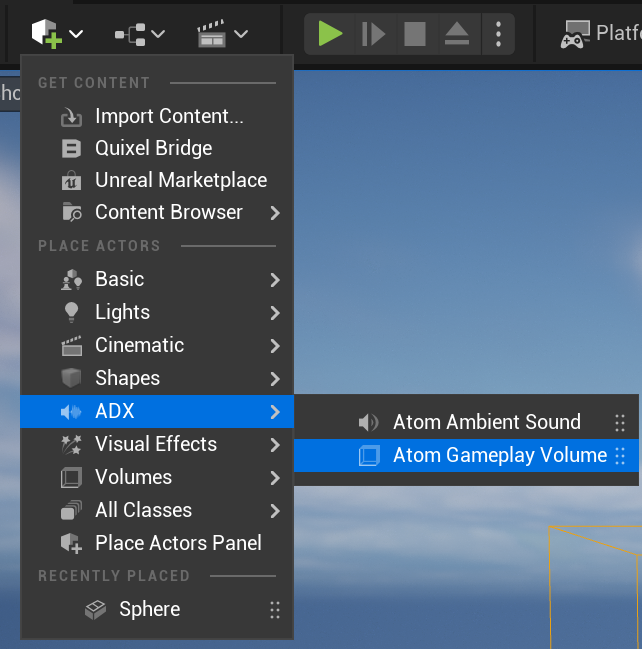Screen dimensions: 642x649
Task: Click the Quickly Add to Project cube icon
Action: 47,33
